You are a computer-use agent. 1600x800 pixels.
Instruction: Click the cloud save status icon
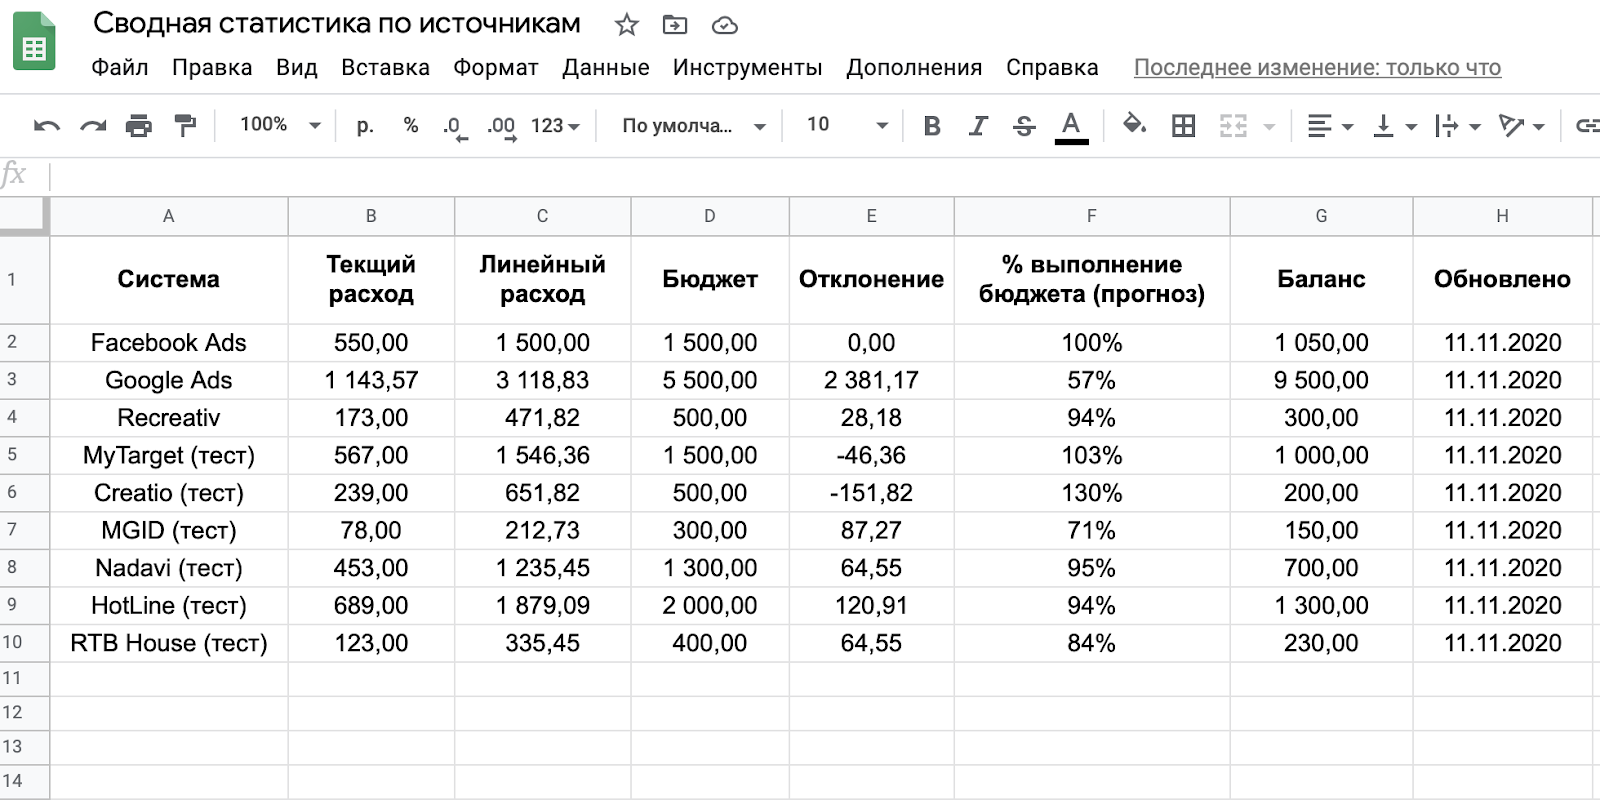pos(724,25)
